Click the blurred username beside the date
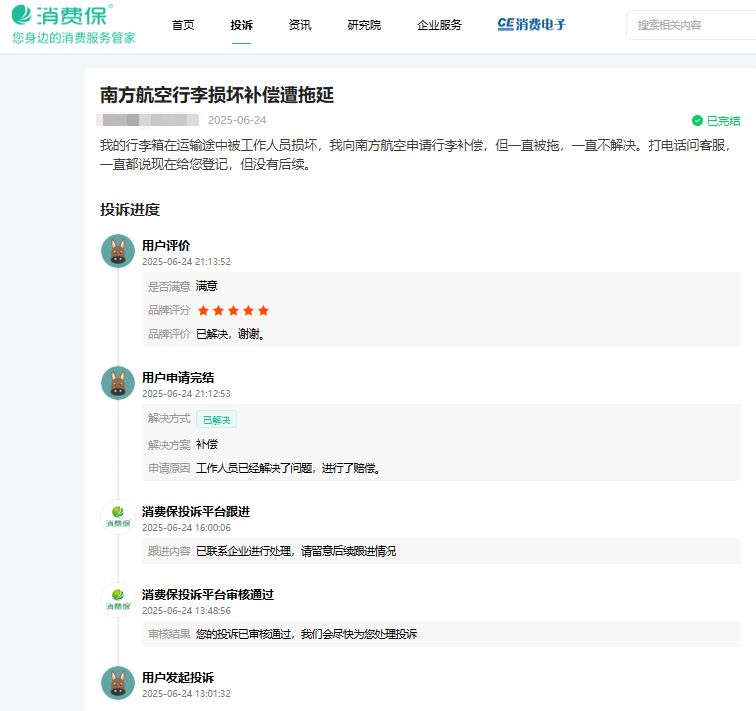Image resolution: width=756 pixels, height=711 pixels. coord(148,120)
